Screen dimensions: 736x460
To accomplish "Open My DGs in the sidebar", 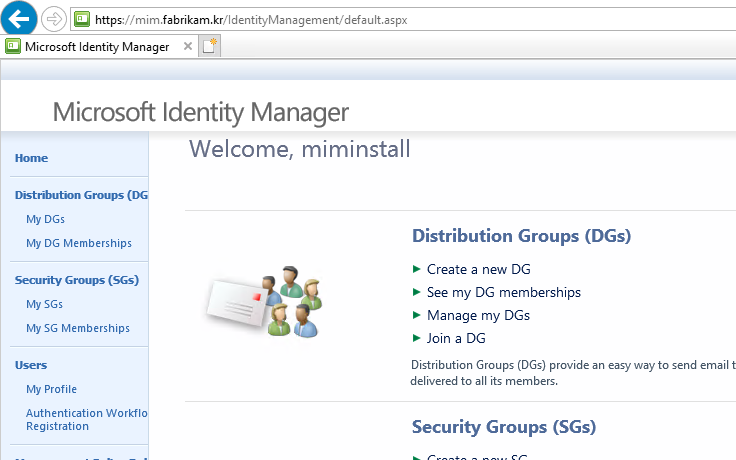I will (46, 219).
